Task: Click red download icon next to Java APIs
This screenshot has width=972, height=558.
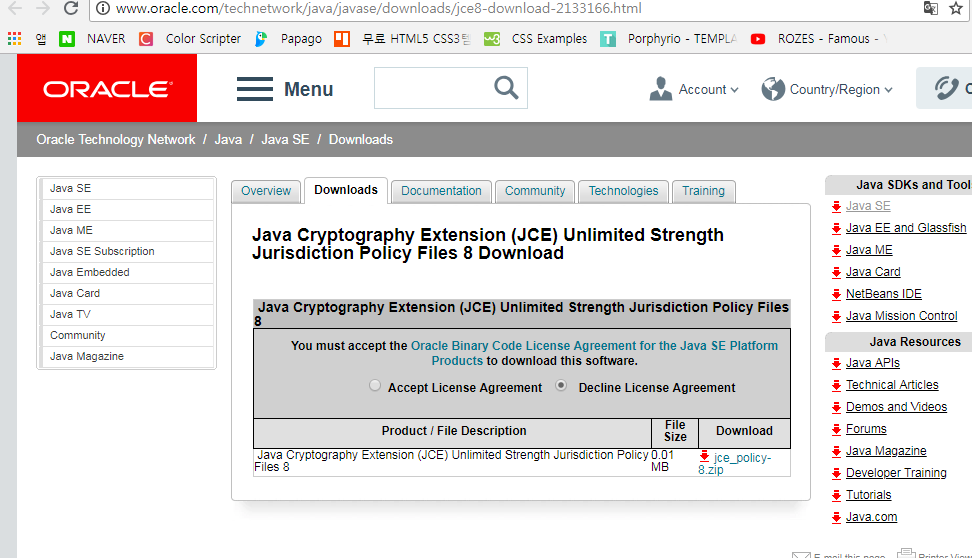Action: [x=836, y=363]
